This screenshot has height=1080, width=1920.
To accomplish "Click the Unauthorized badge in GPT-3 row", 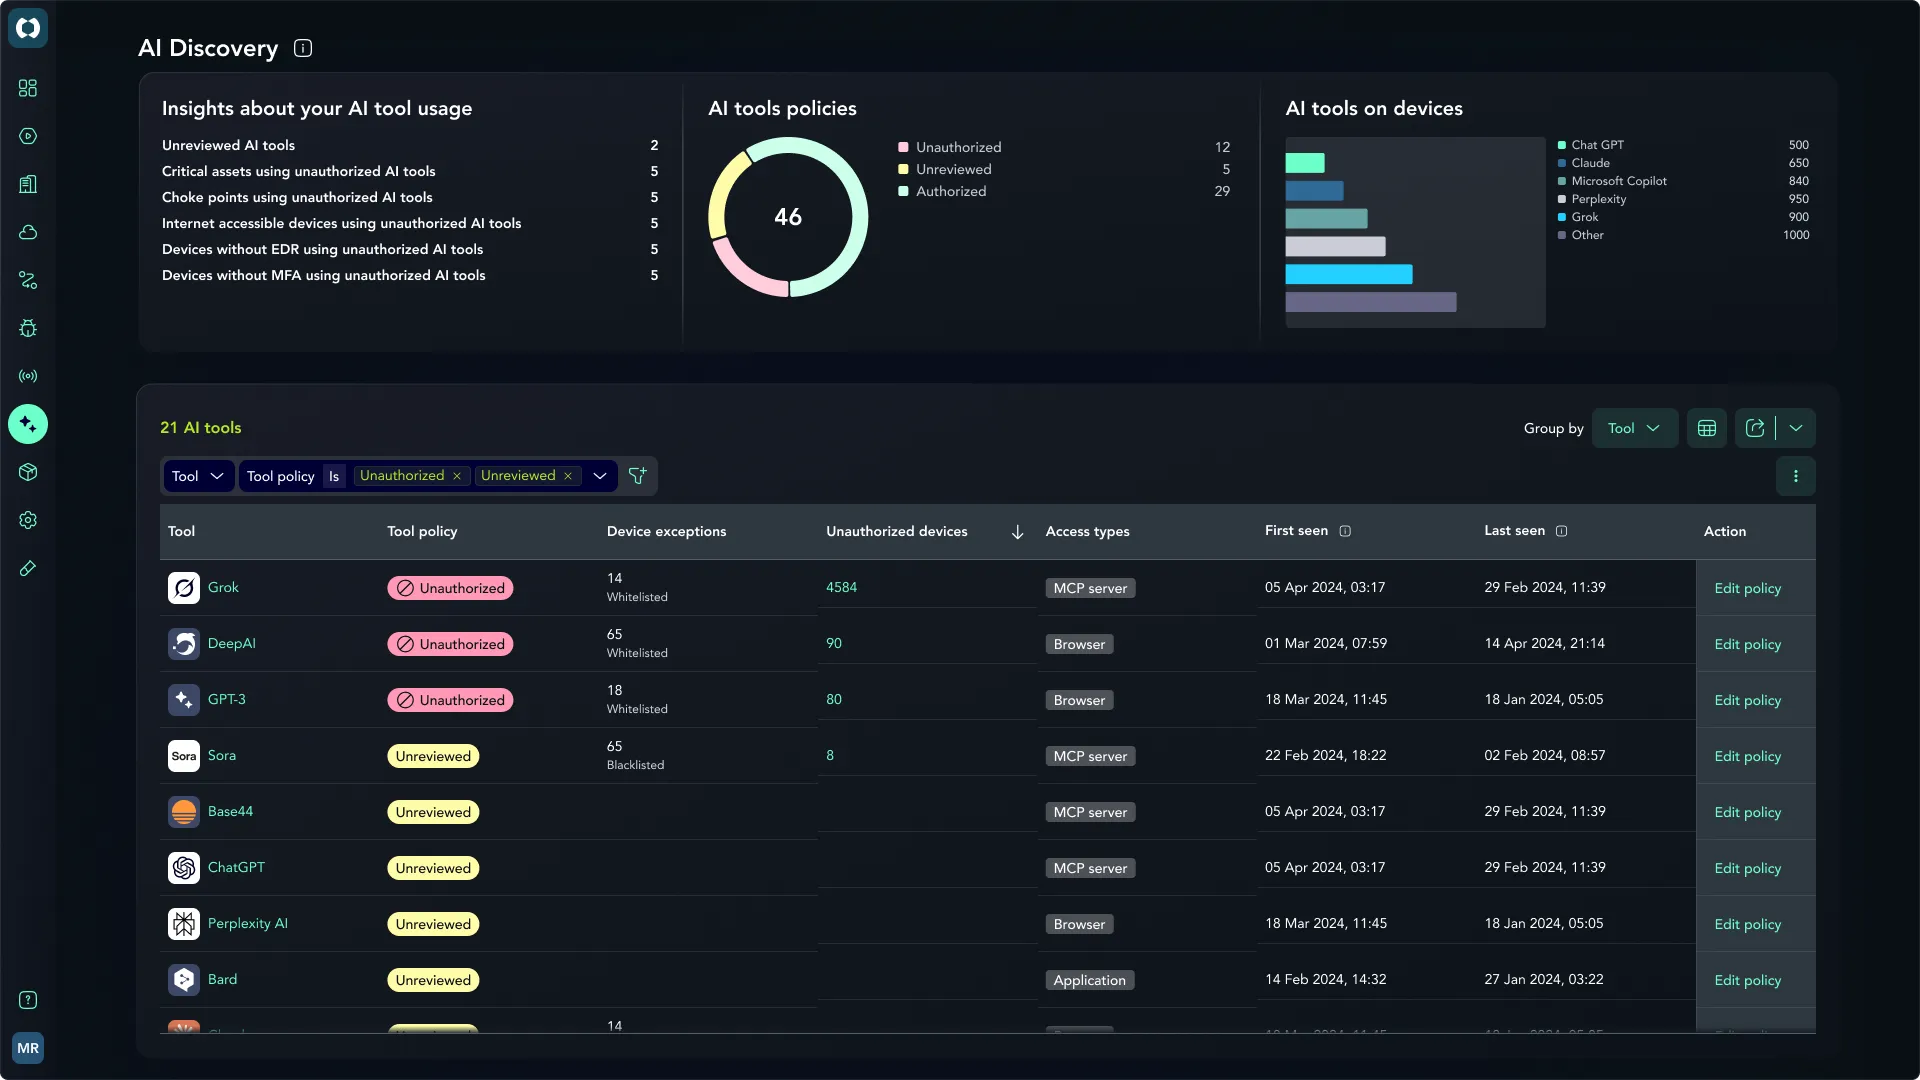I will (x=450, y=700).
